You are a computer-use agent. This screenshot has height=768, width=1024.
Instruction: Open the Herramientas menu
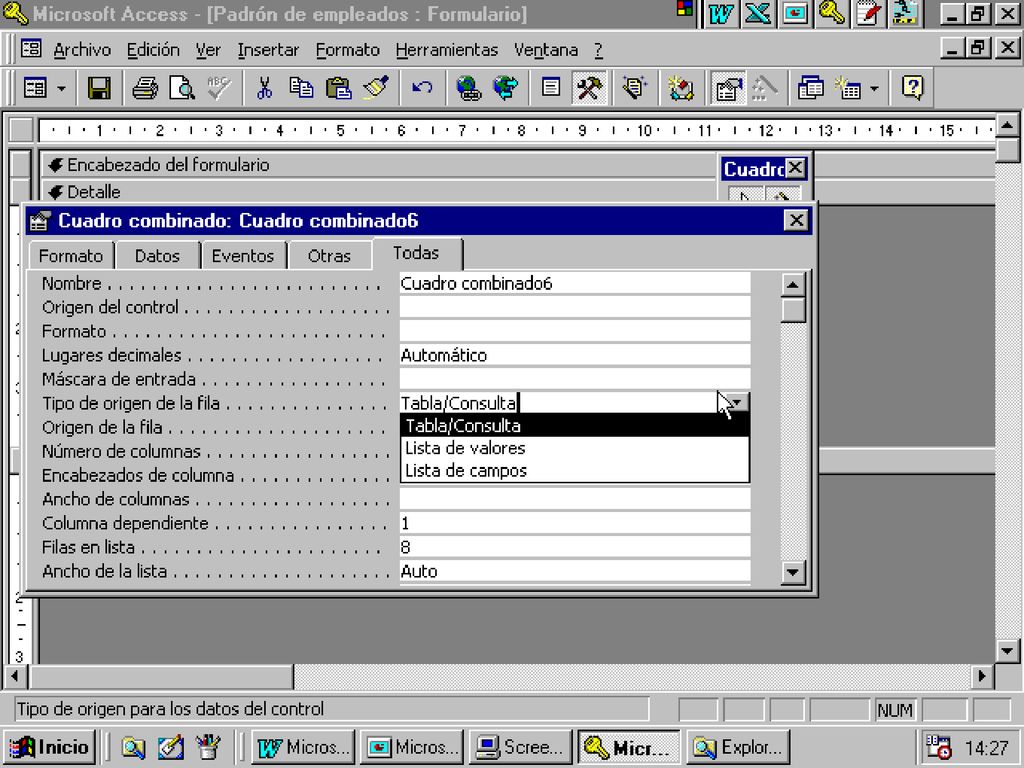point(447,50)
